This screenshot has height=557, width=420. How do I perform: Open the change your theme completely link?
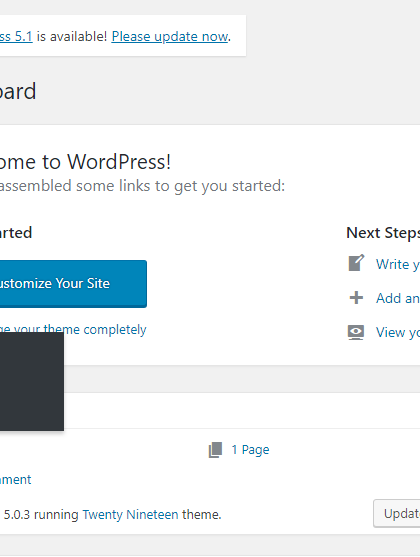73,330
